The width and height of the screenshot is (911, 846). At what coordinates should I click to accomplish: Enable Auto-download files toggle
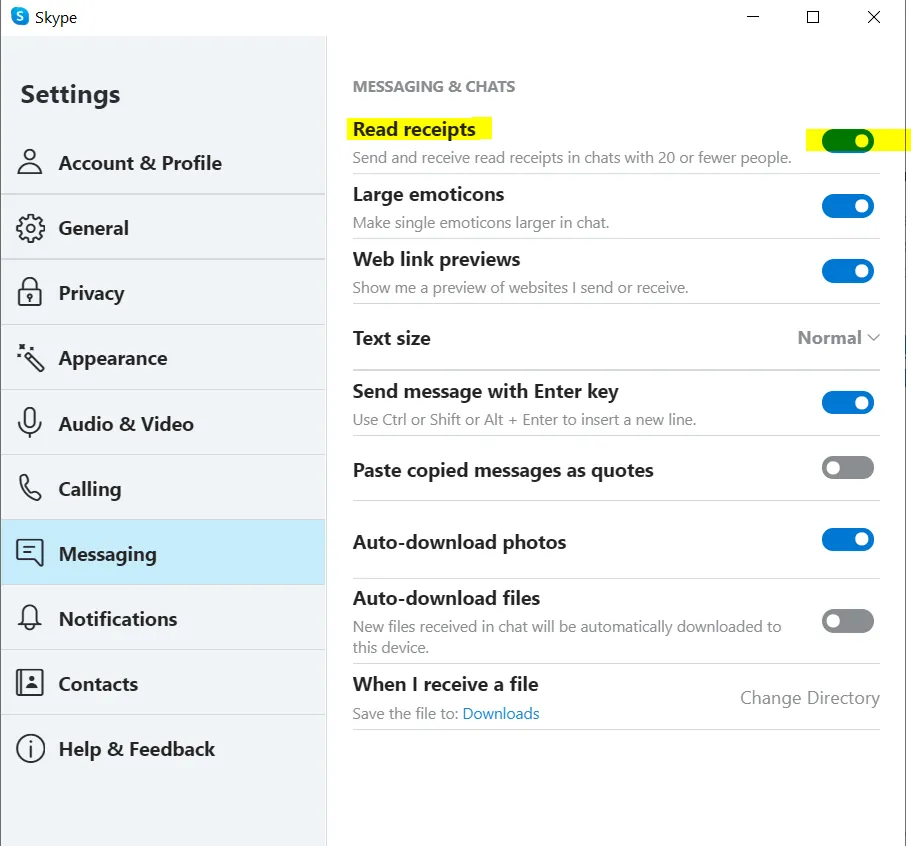(848, 621)
